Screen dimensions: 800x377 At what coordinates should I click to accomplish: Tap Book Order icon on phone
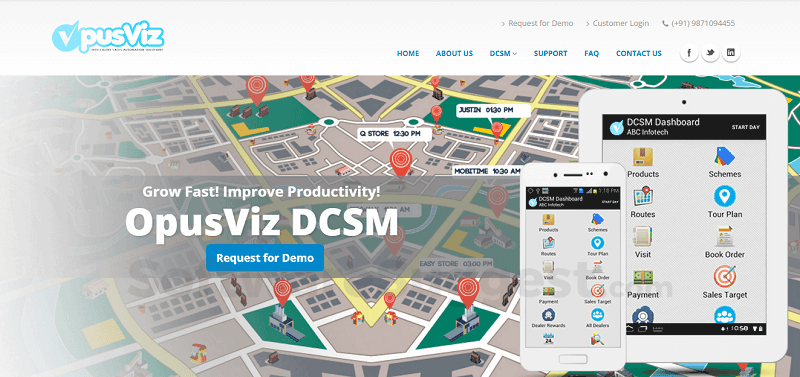(597, 267)
